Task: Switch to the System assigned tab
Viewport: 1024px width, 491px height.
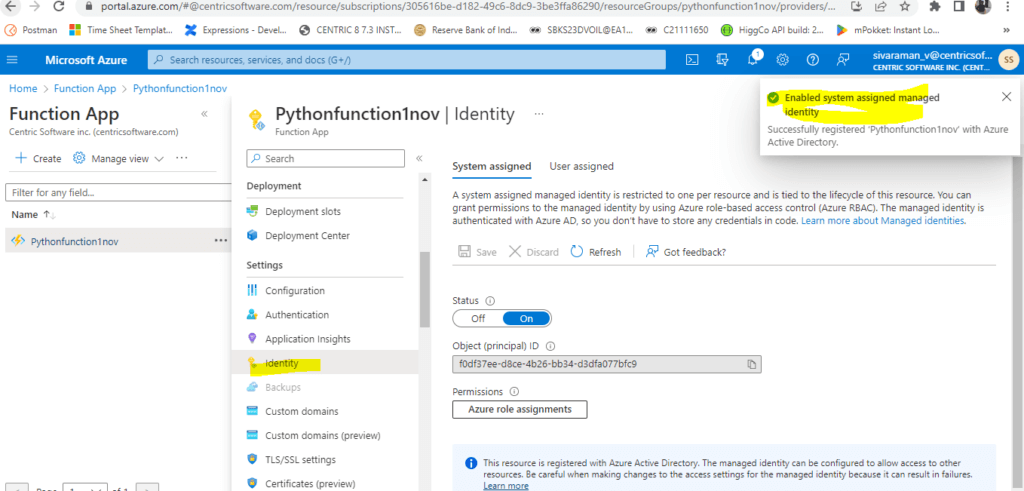Action: click(492, 166)
